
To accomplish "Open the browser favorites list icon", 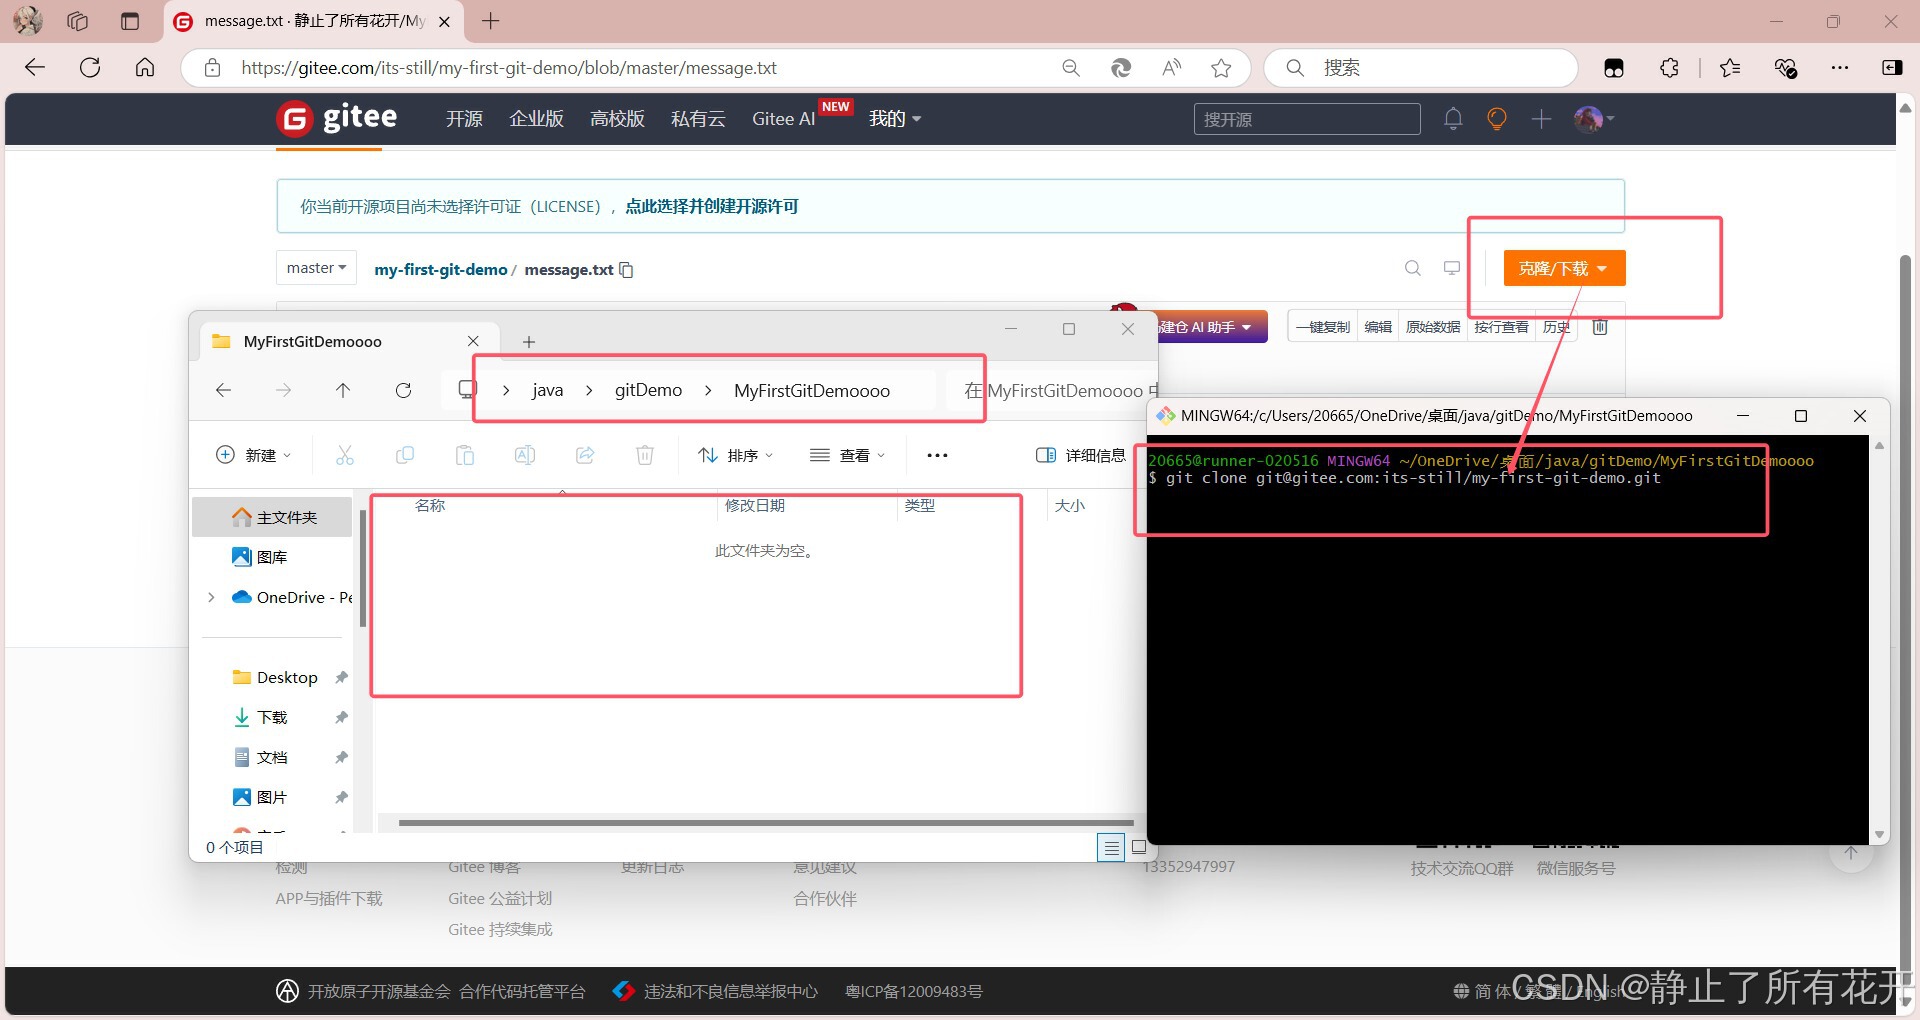I will coord(1730,68).
